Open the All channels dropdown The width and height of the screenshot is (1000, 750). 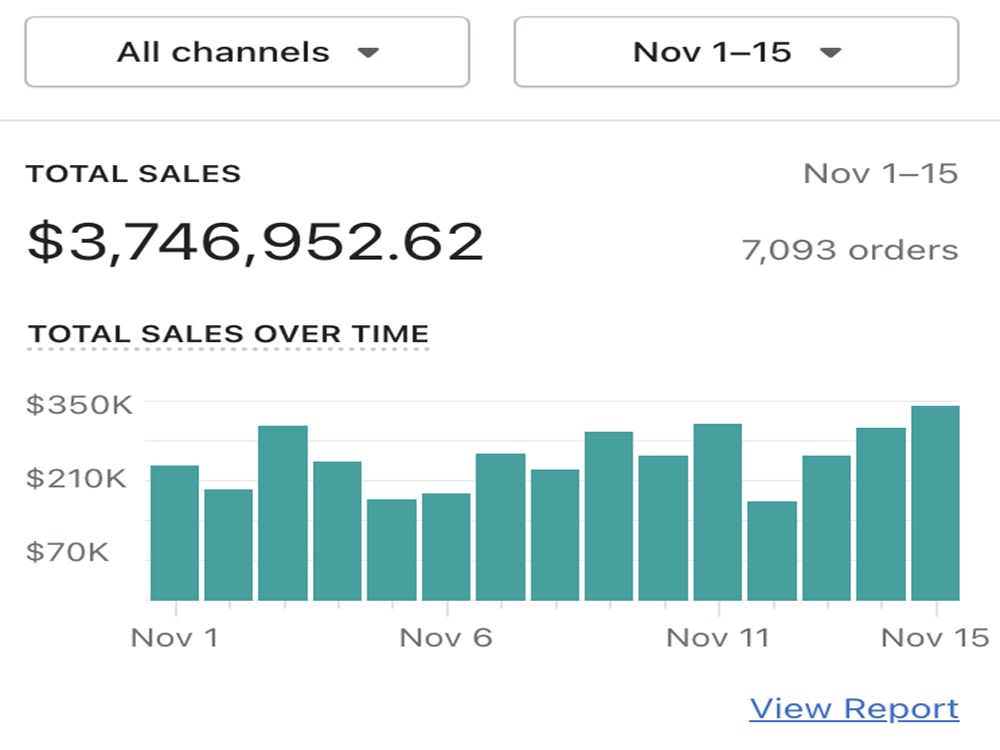247,52
